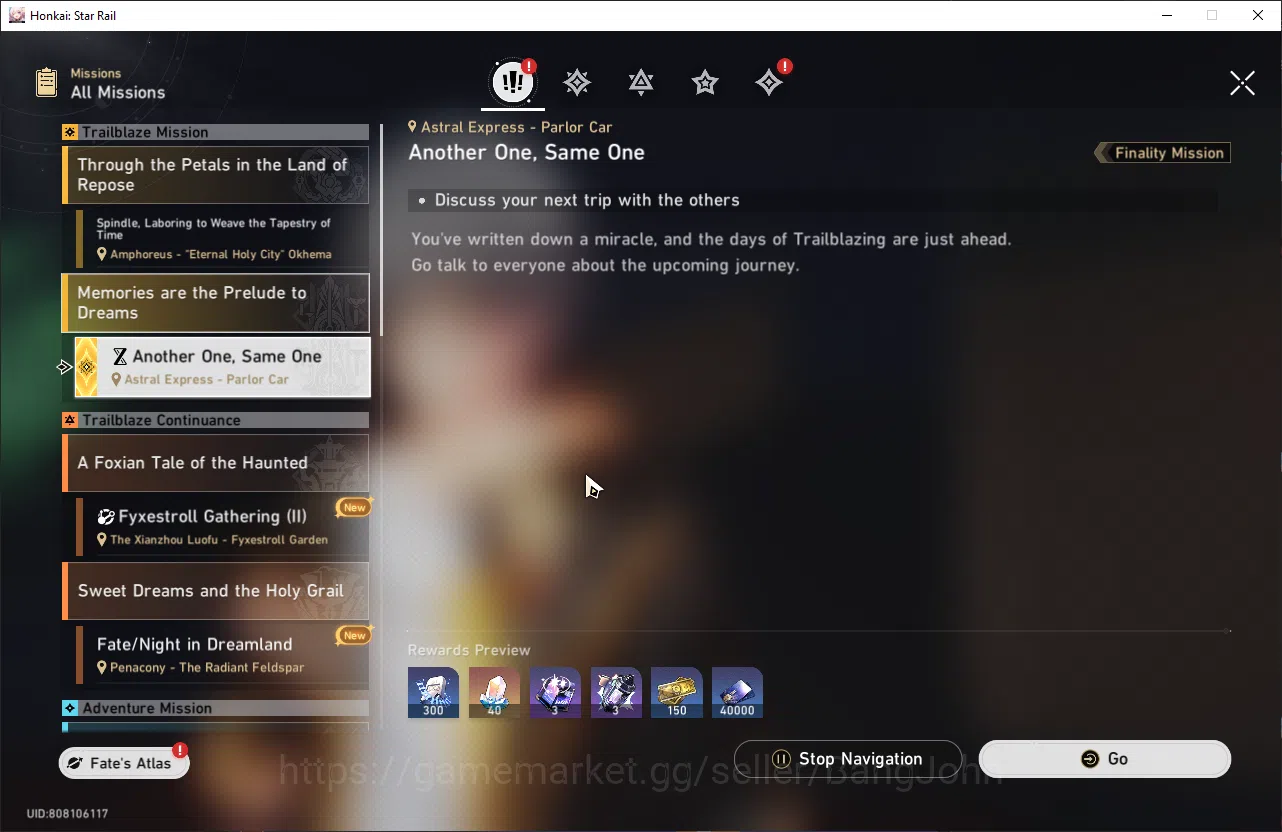Click the Trailblaze Continuance header icon
Screen dimensions: 1282x832
[x=70, y=420]
